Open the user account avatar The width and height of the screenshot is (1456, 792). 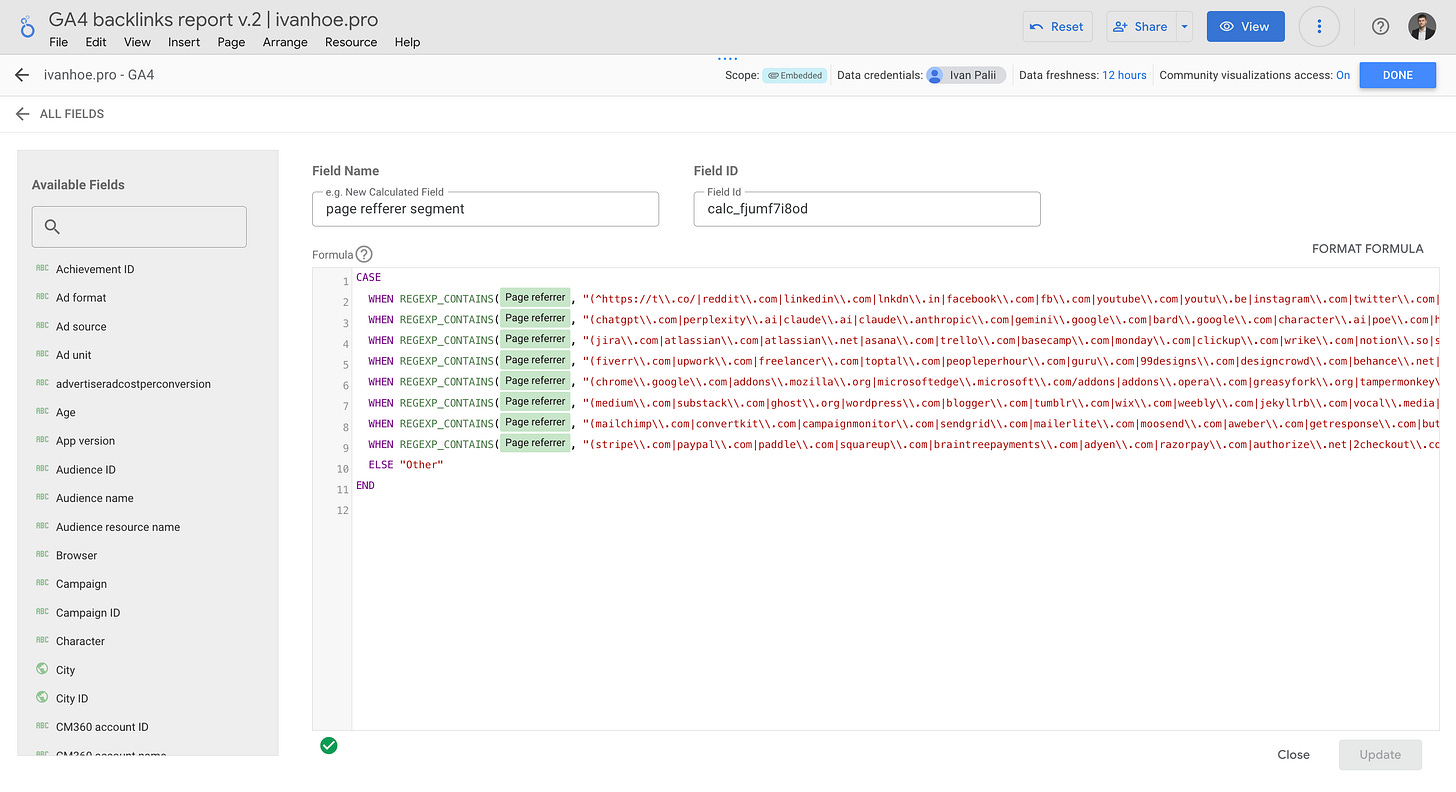click(x=1422, y=27)
